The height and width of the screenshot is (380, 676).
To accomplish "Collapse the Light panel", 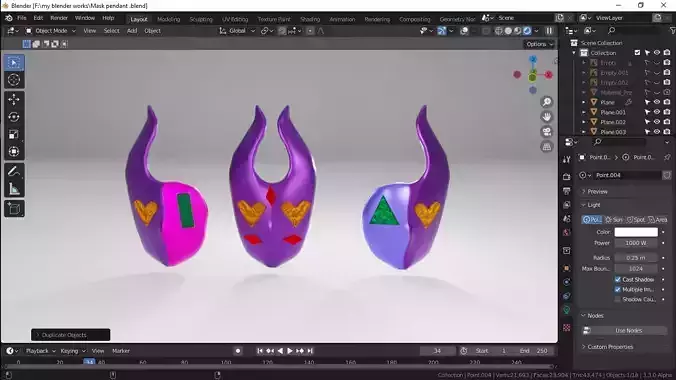I will (593, 205).
